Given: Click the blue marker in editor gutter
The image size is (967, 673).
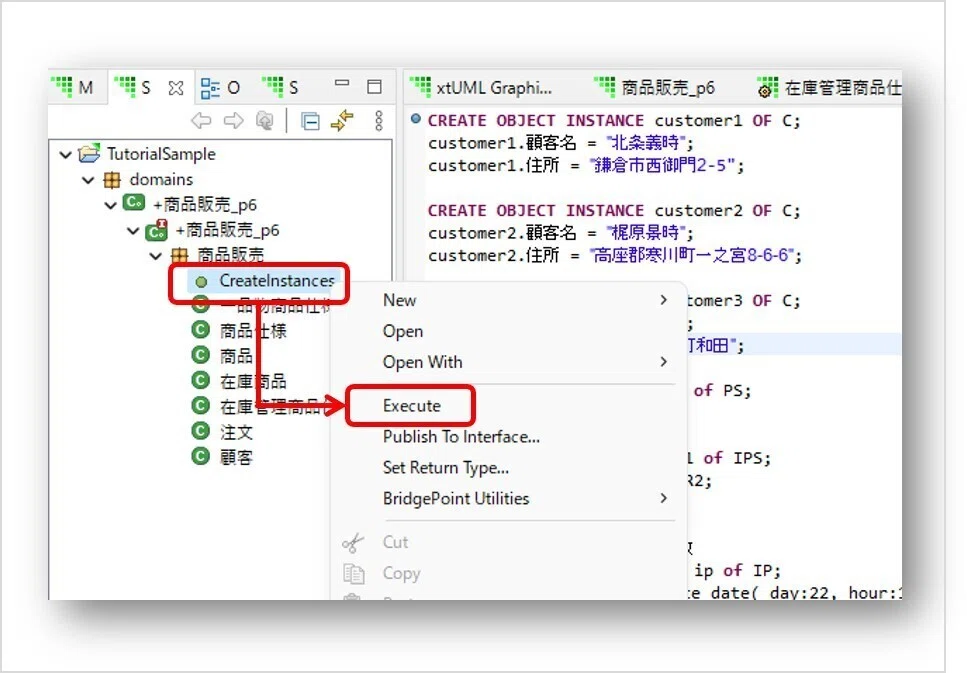Looking at the screenshot, I should click(x=416, y=118).
